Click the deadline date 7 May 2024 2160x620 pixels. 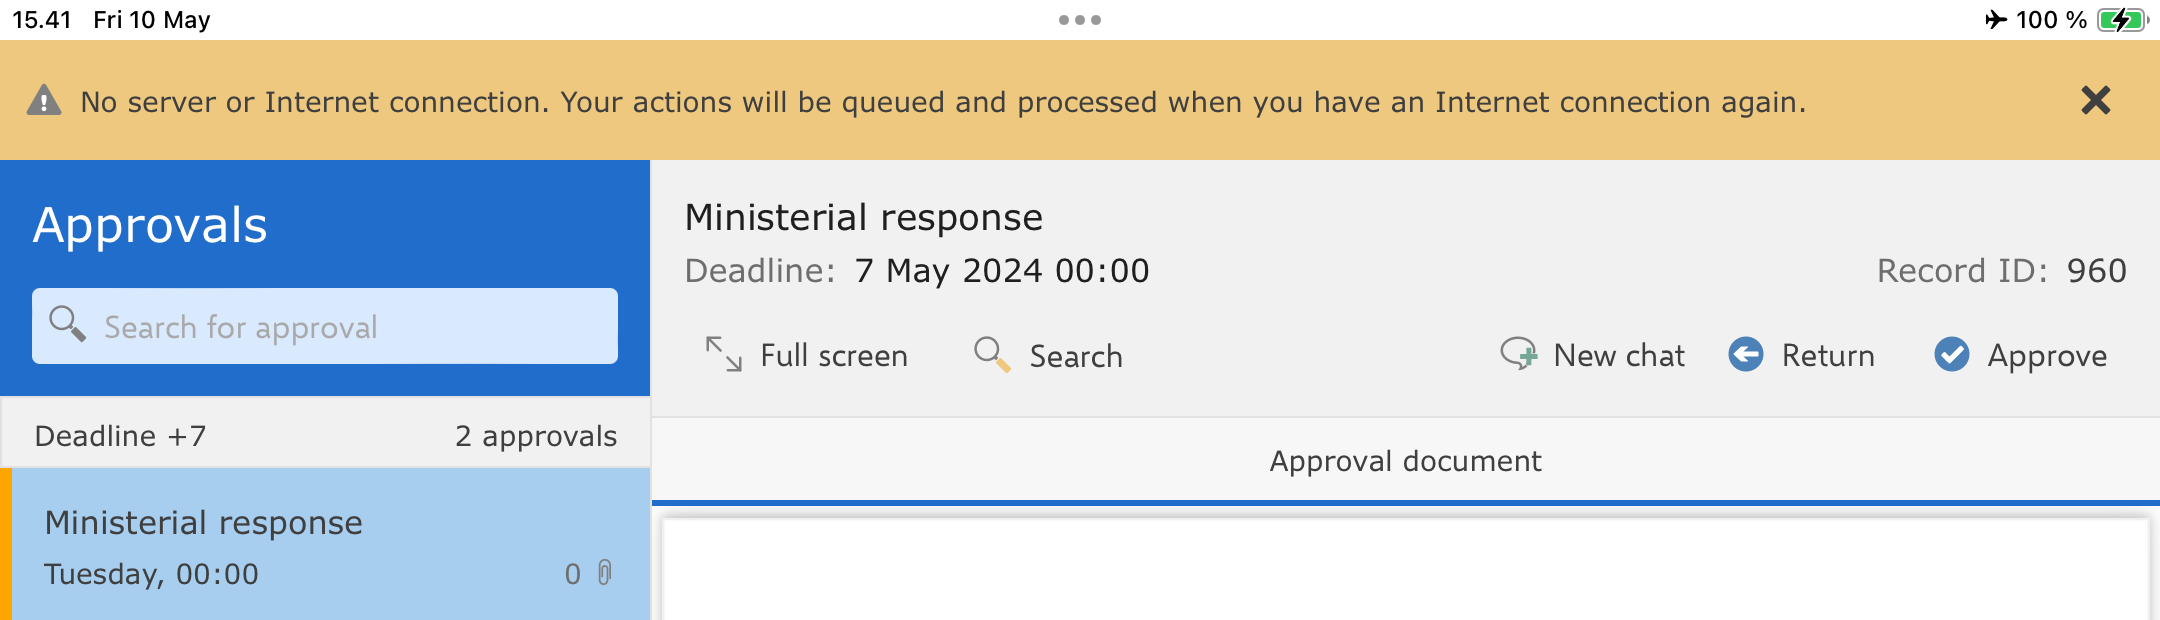coord(1002,271)
